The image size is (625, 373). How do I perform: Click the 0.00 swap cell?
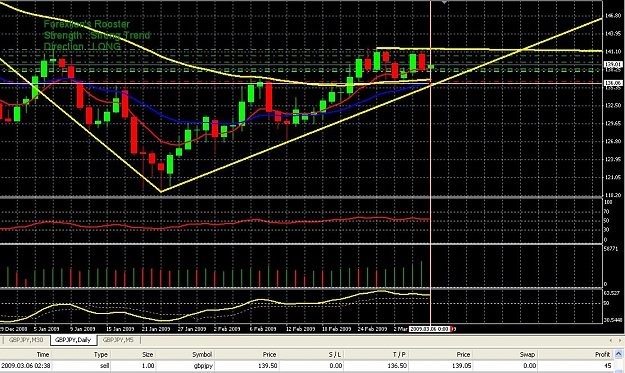pyautogui.click(x=529, y=366)
